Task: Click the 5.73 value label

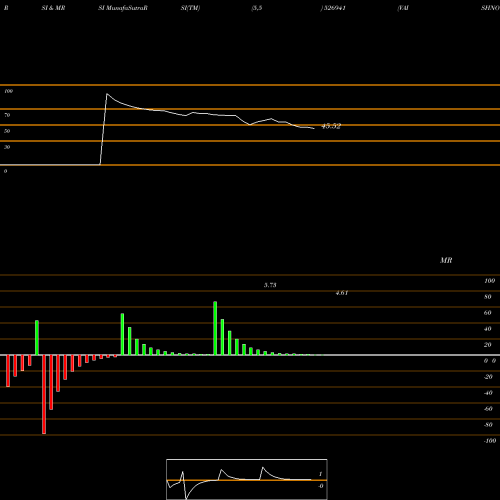Action: (x=270, y=285)
